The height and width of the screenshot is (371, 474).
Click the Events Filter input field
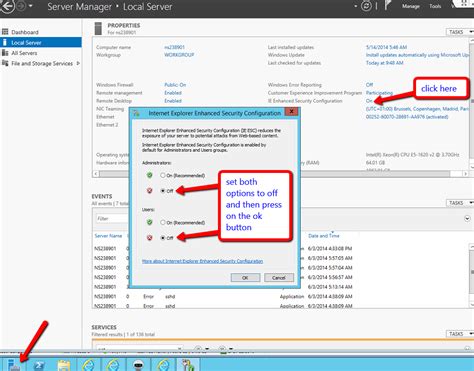coord(112,219)
